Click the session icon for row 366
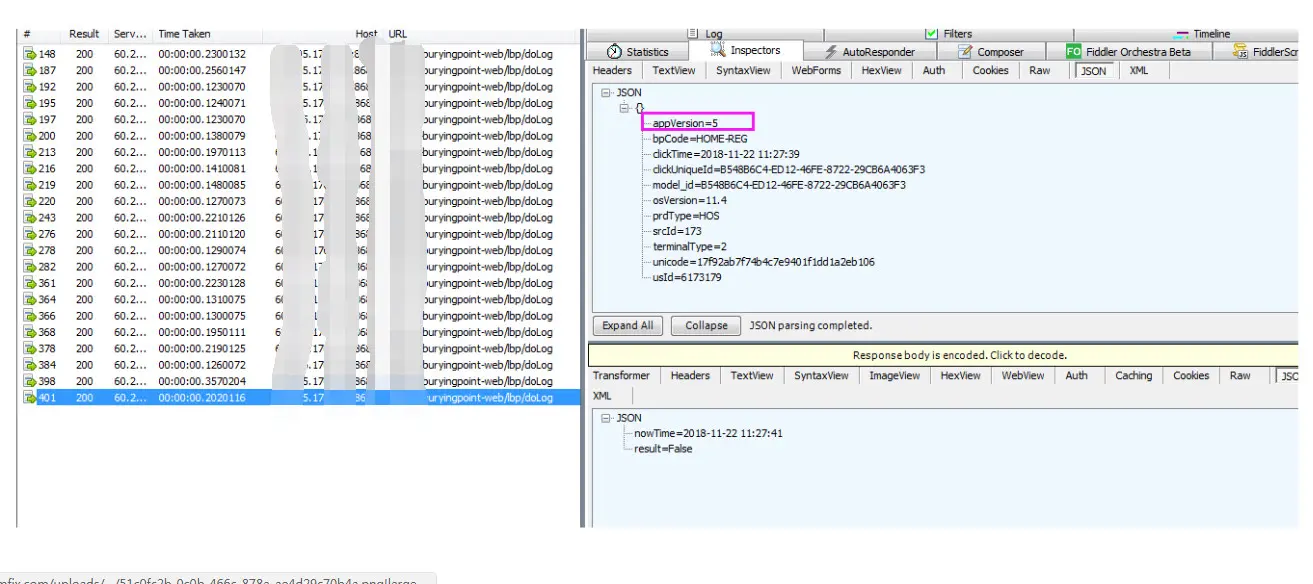The image size is (1313, 584). pos(30,316)
